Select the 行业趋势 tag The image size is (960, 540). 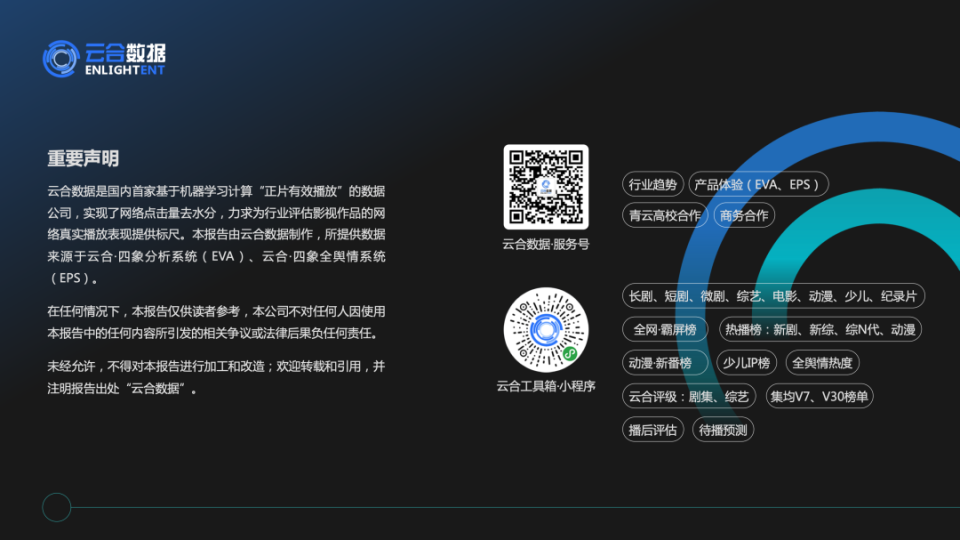pos(653,184)
